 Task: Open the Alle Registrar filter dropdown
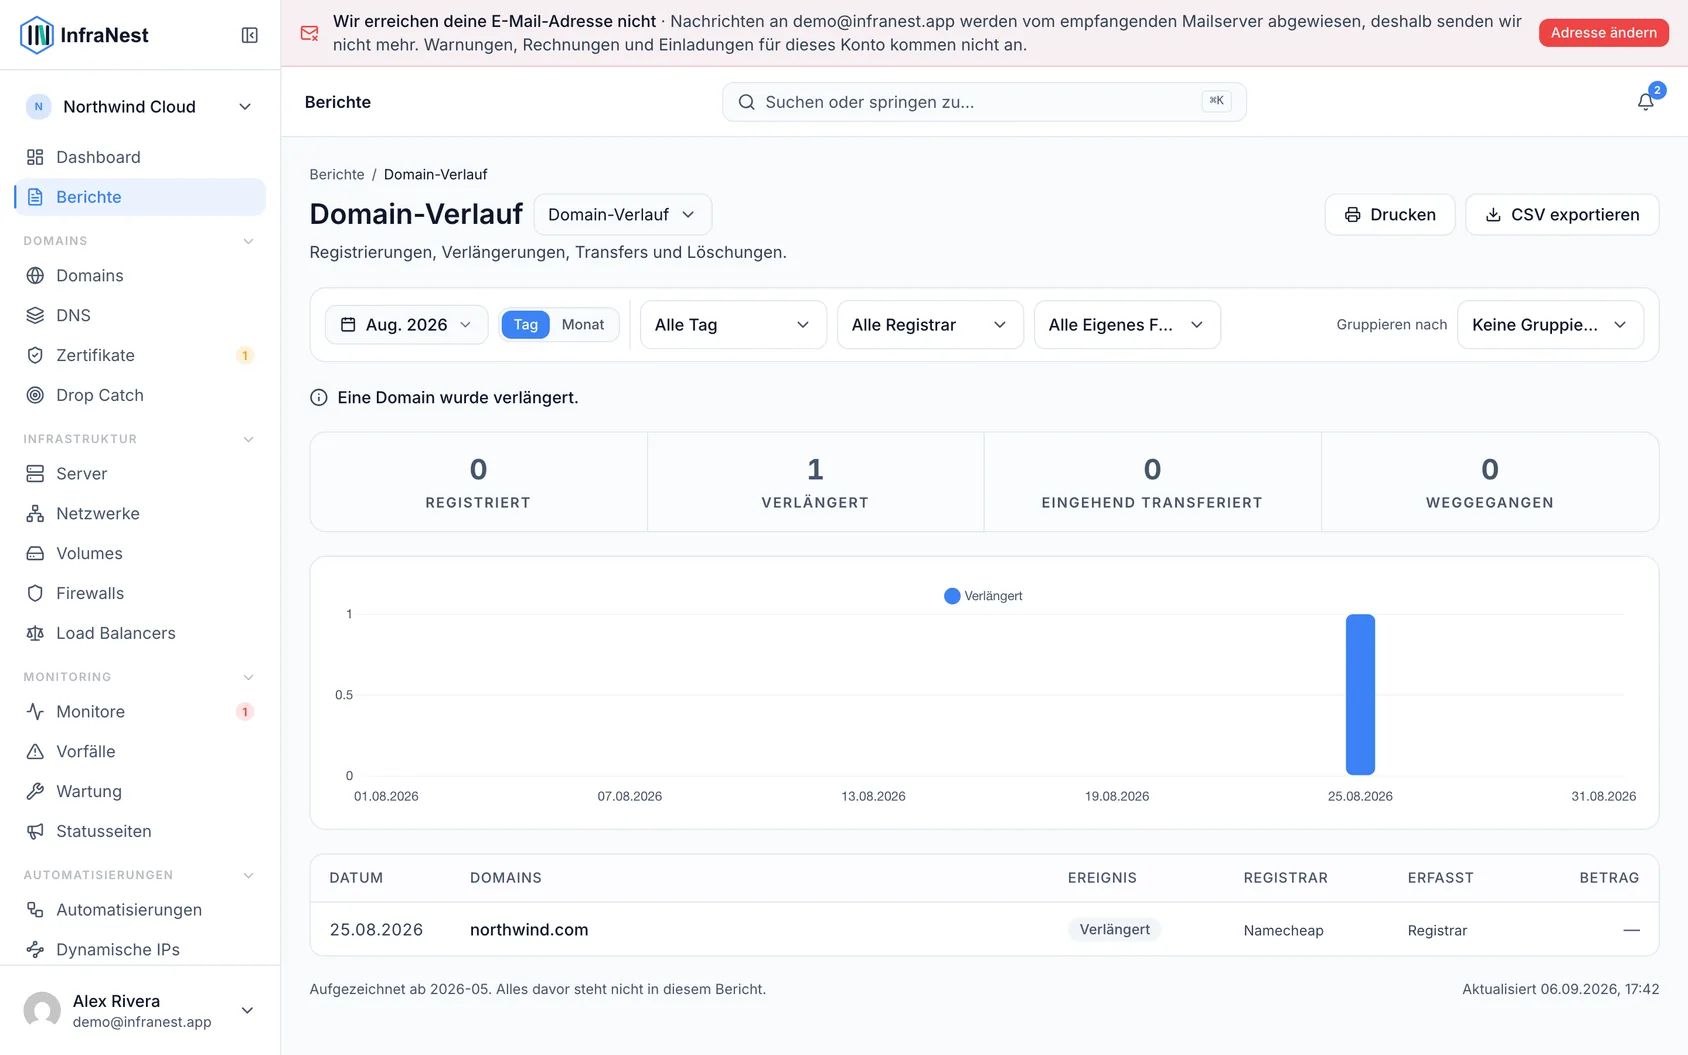929,324
